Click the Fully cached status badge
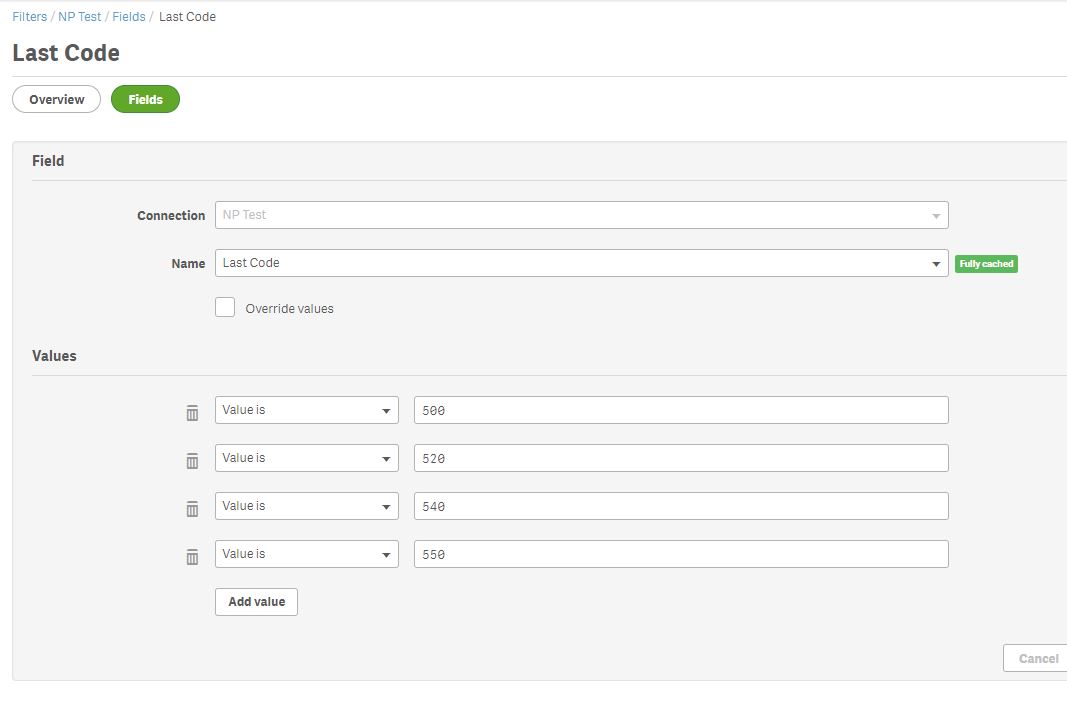This screenshot has width=1067, height=708. point(986,264)
